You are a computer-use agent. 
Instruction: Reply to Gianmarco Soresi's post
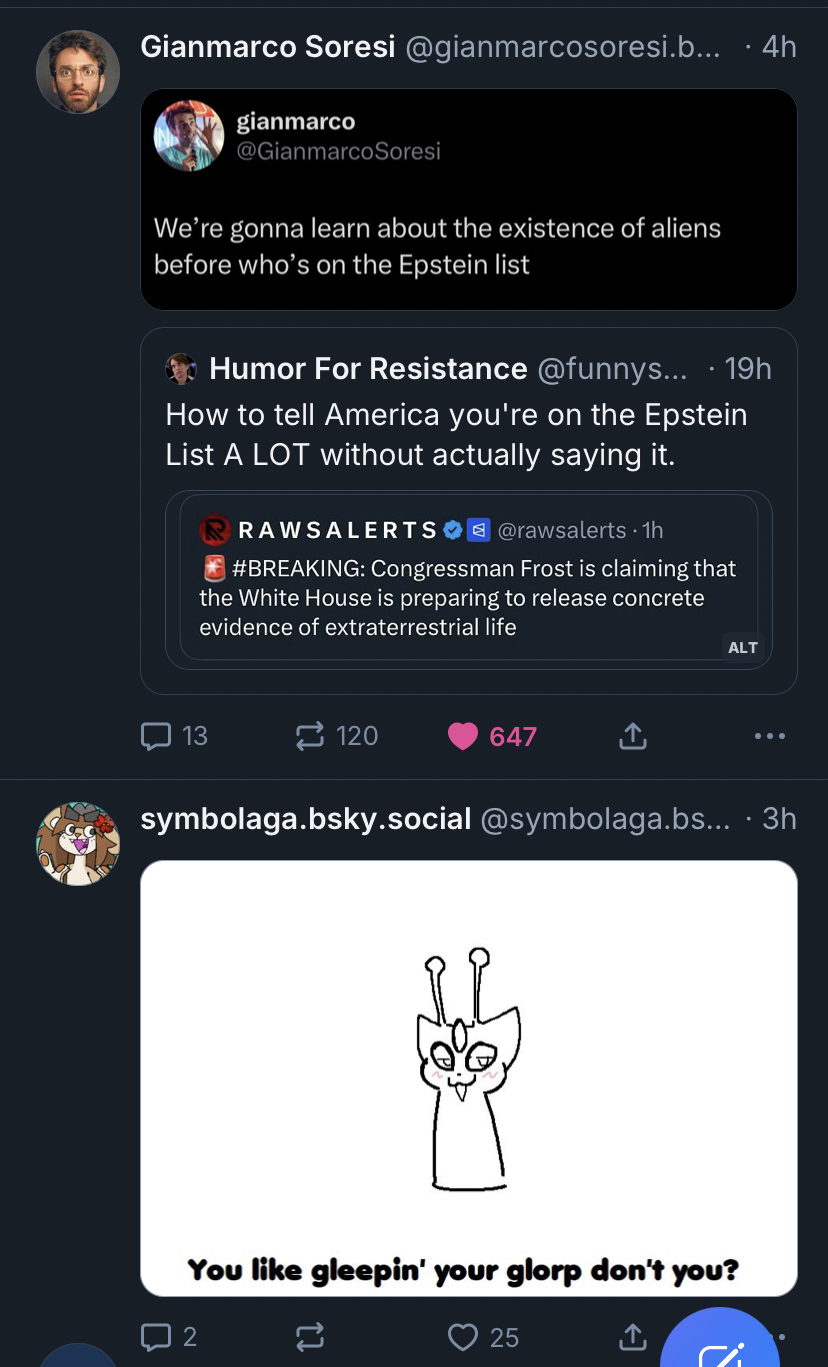click(x=157, y=737)
